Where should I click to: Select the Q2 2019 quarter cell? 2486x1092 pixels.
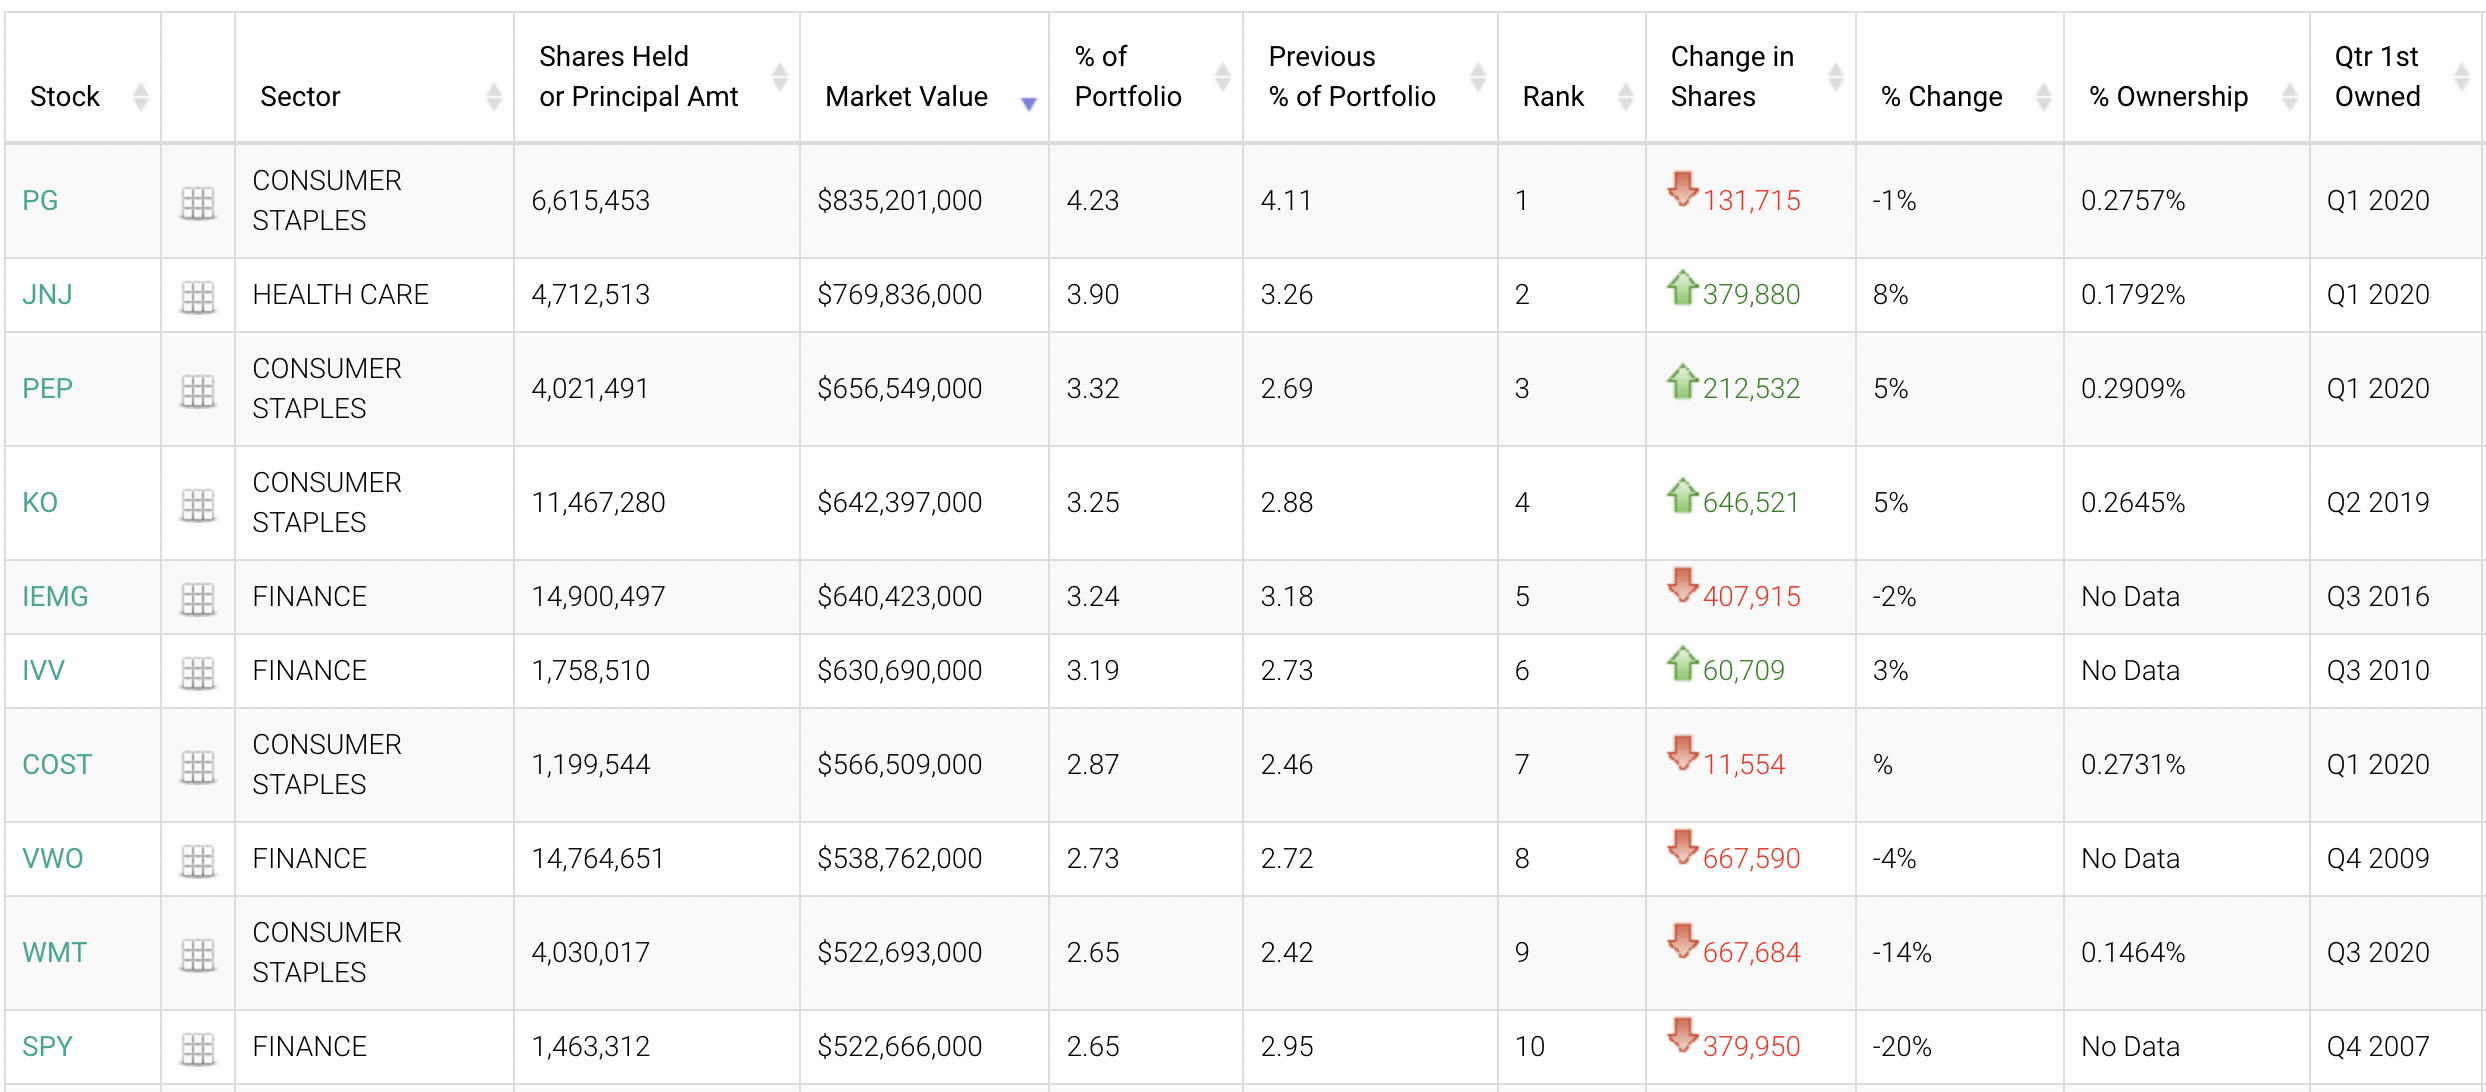pos(2398,502)
